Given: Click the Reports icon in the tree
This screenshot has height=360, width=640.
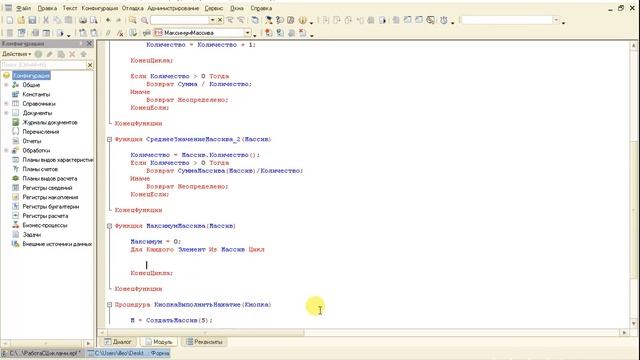Looking at the screenshot, I should coord(16,141).
